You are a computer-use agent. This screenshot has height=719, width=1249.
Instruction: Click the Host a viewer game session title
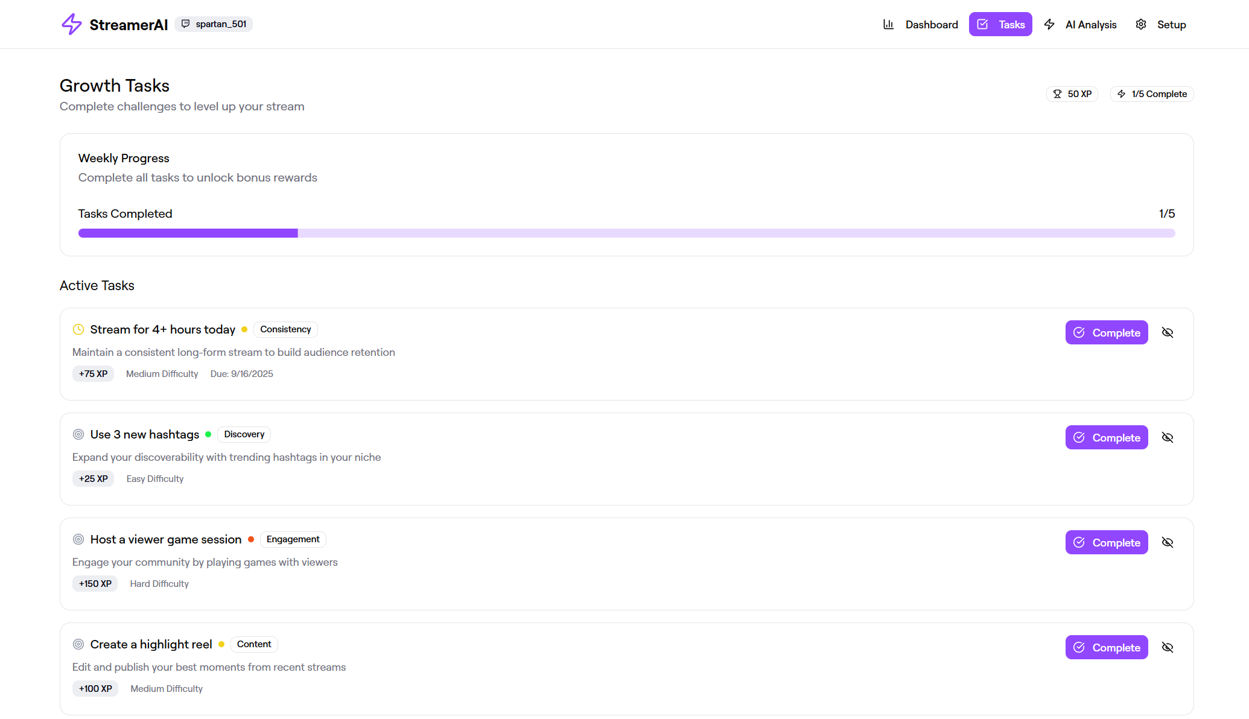[166, 539]
